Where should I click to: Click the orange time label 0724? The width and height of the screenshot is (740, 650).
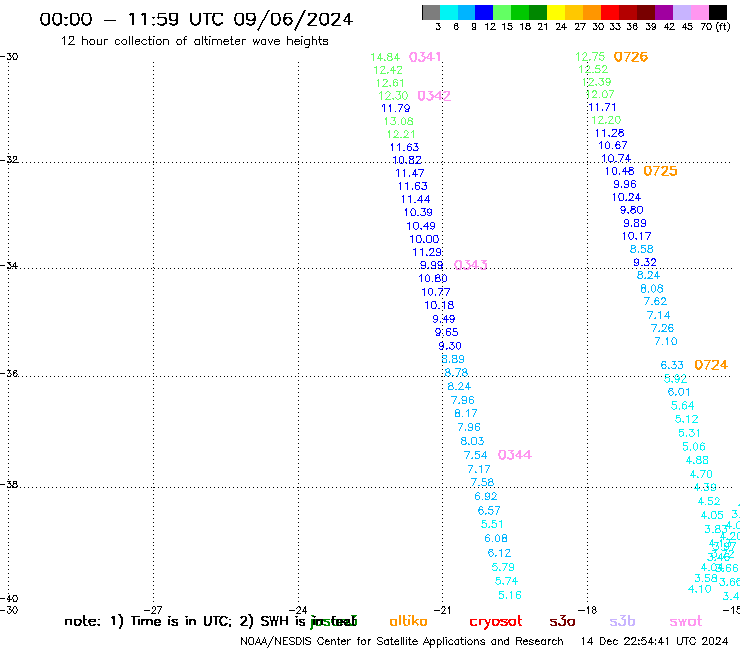711,365
